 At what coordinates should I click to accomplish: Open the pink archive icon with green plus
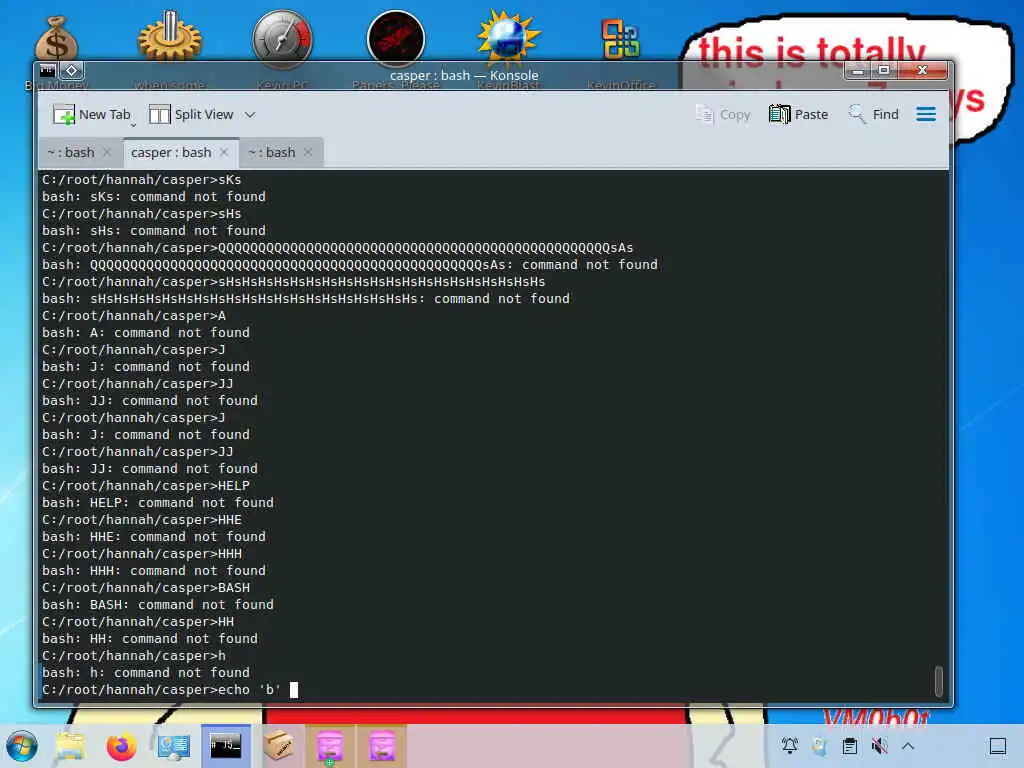point(330,745)
